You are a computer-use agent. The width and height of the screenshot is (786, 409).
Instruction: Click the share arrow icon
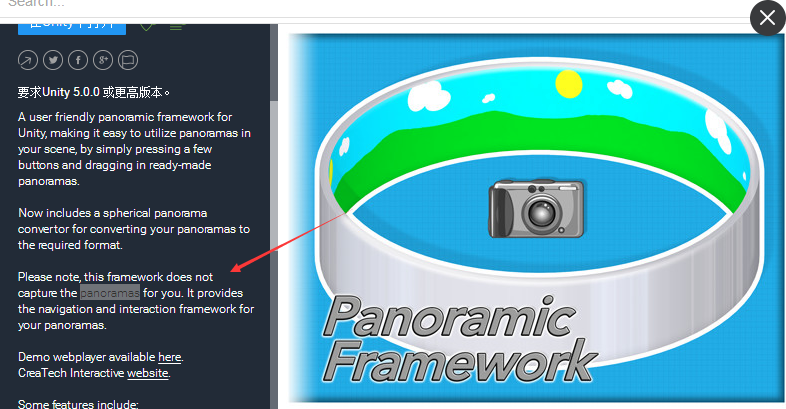pos(28,61)
